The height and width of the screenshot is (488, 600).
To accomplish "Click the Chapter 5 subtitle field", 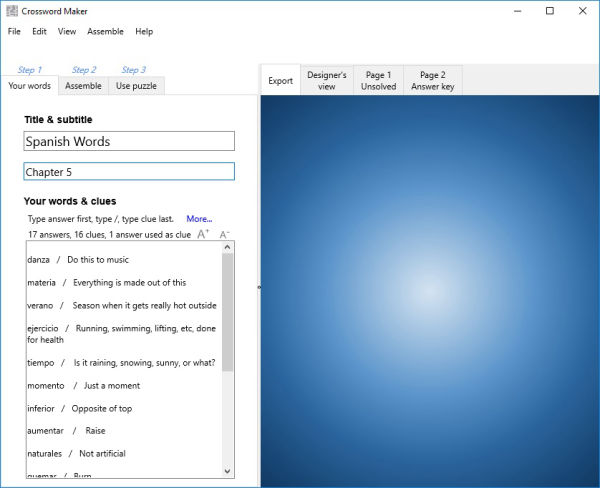I will point(129,172).
